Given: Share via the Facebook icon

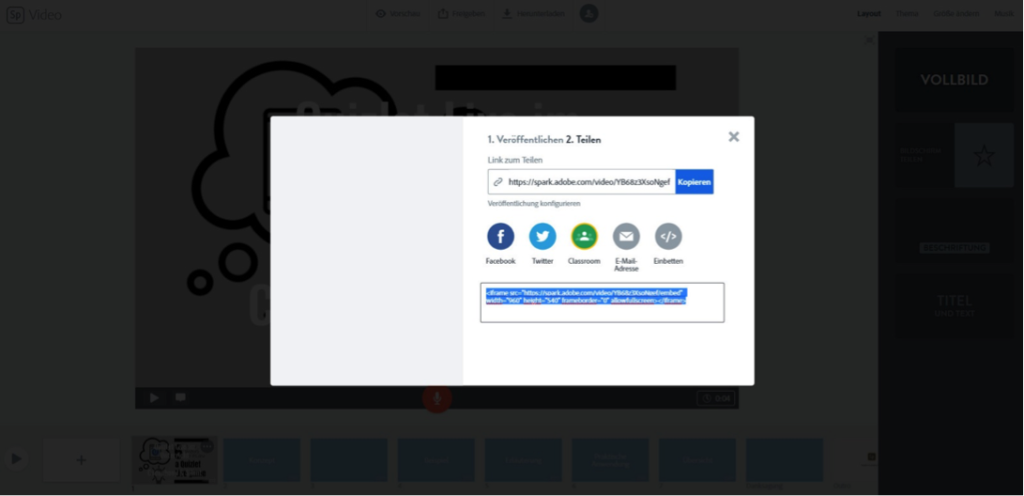Looking at the screenshot, I should (500, 236).
